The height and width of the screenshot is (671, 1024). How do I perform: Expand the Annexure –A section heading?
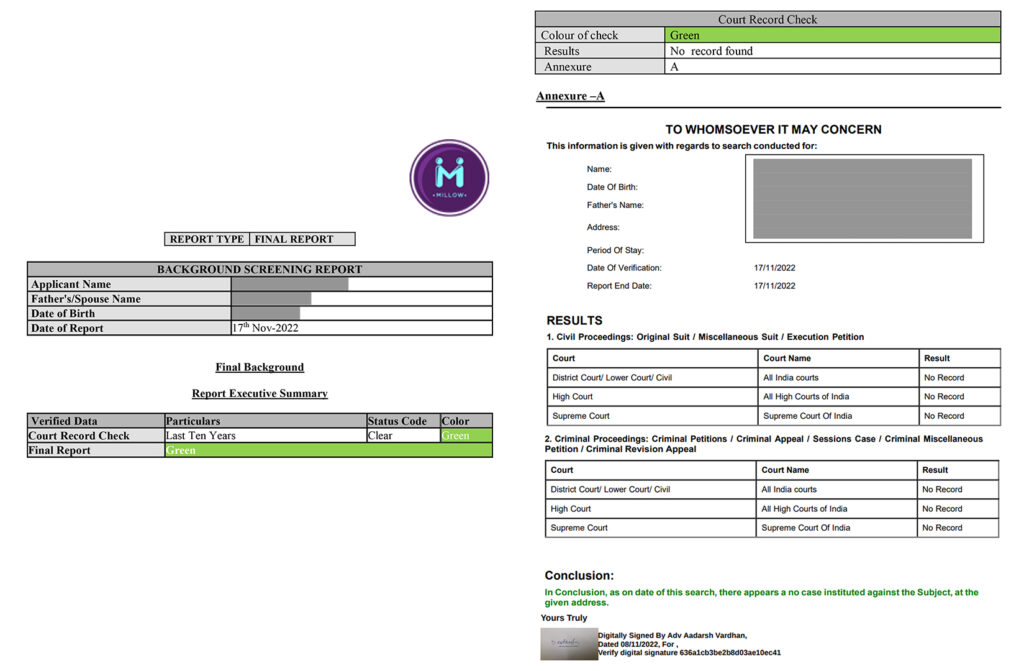point(569,95)
